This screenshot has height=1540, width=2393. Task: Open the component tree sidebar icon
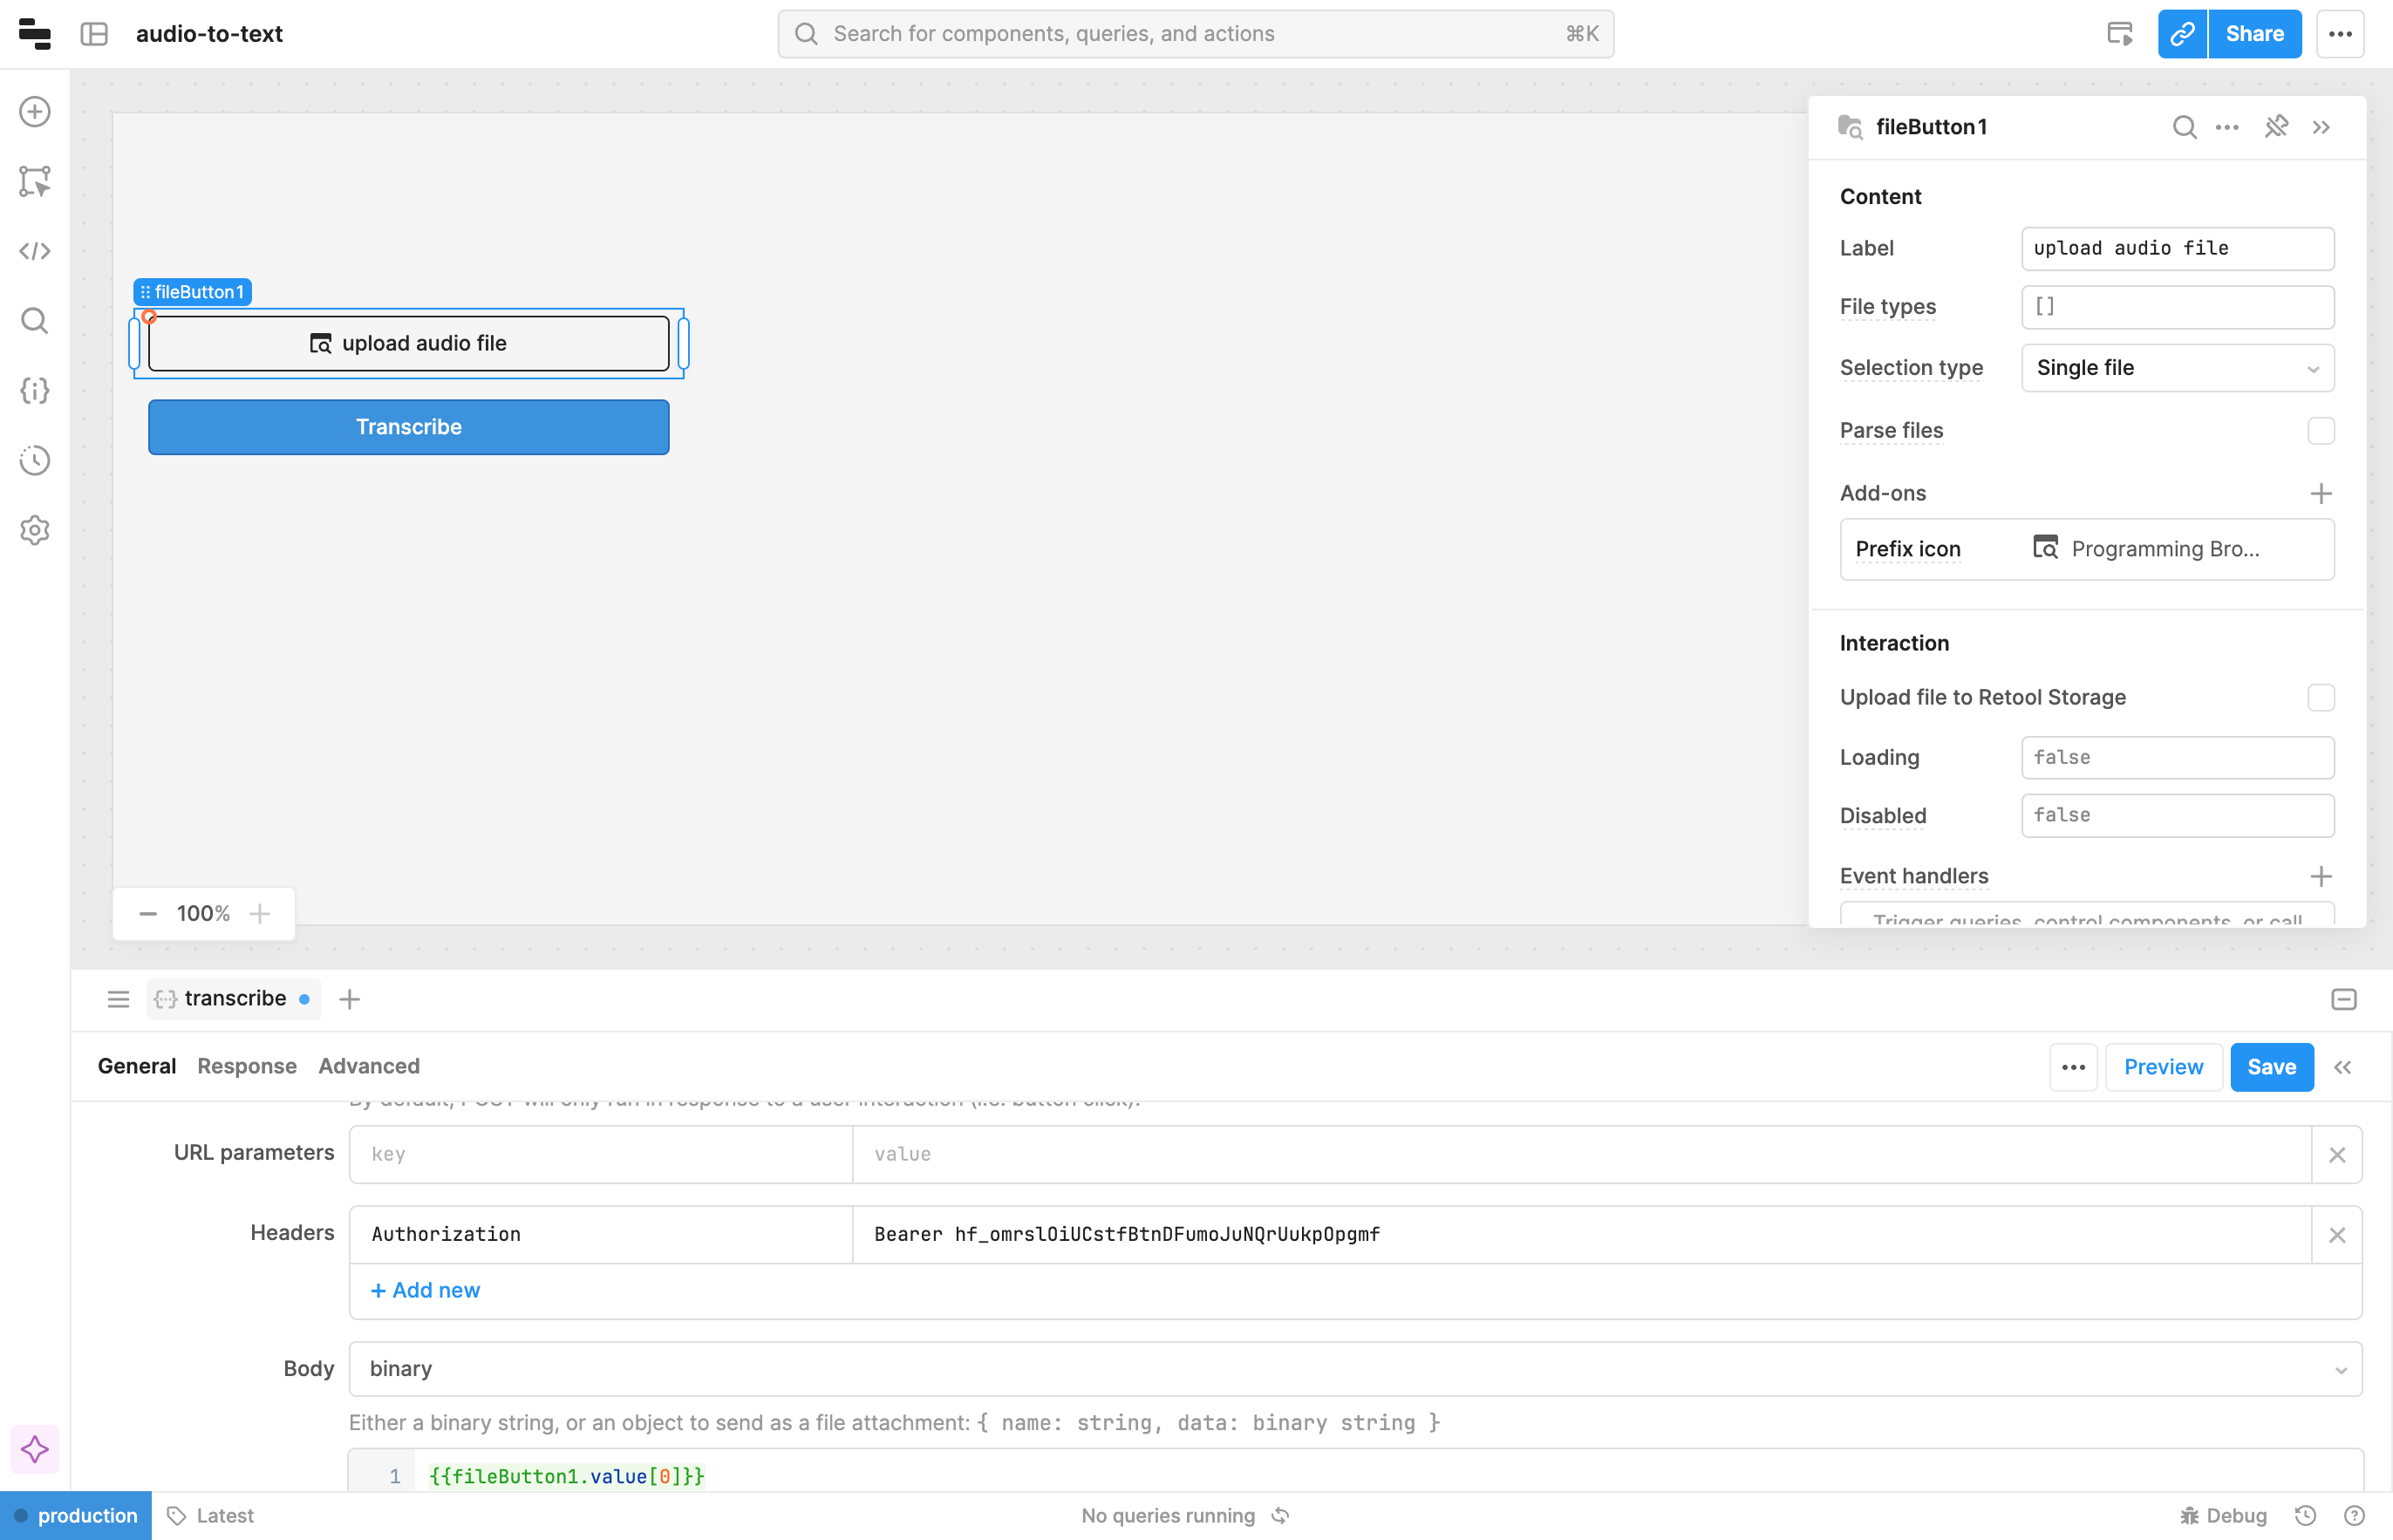pyautogui.click(x=35, y=182)
